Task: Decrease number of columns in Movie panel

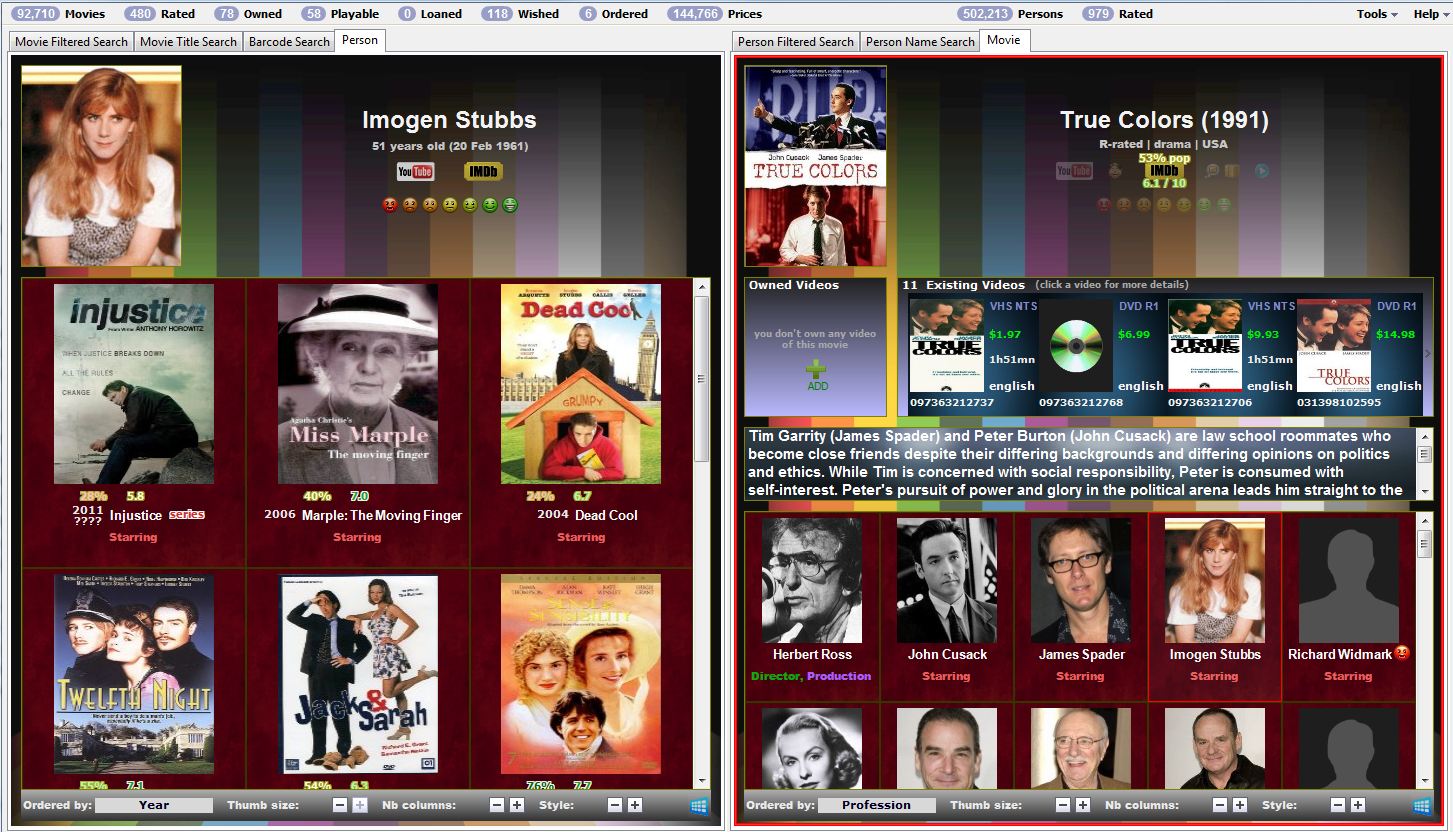Action: tap(1220, 805)
